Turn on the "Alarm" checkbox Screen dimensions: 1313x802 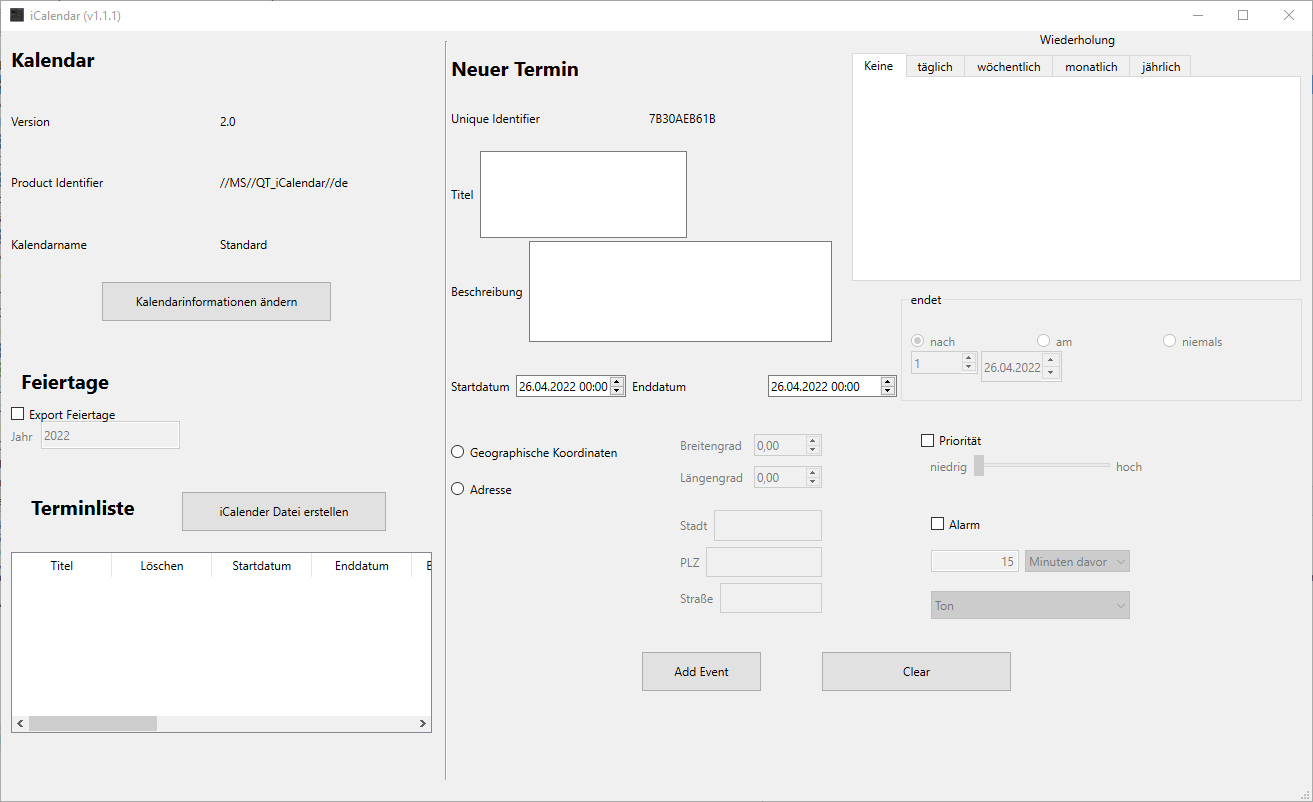click(937, 523)
